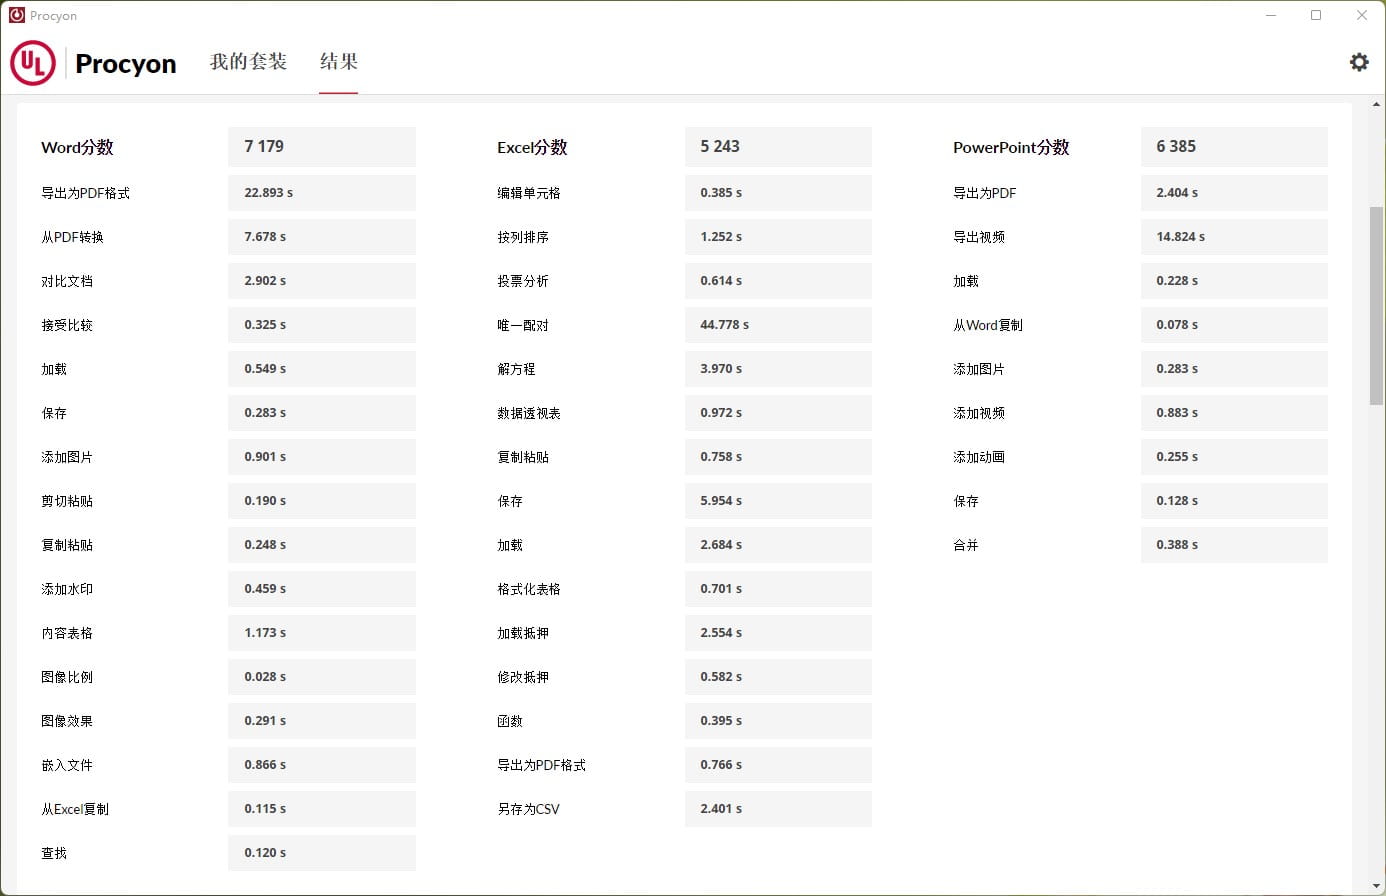Click the 0.385 s value
Image resolution: width=1386 pixels, height=896 pixels.
[x=778, y=193]
